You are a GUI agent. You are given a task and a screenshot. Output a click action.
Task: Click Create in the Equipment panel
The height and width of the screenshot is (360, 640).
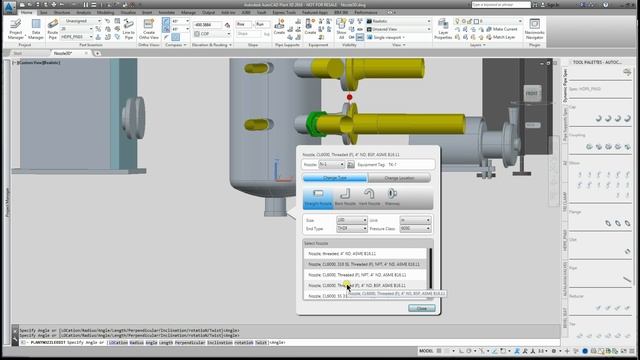click(x=310, y=27)
